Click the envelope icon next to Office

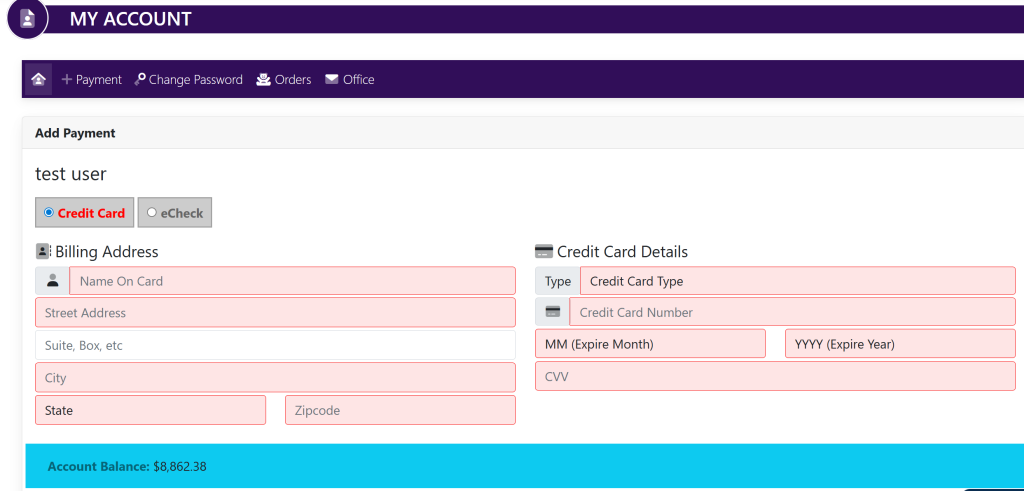(332, 80)
